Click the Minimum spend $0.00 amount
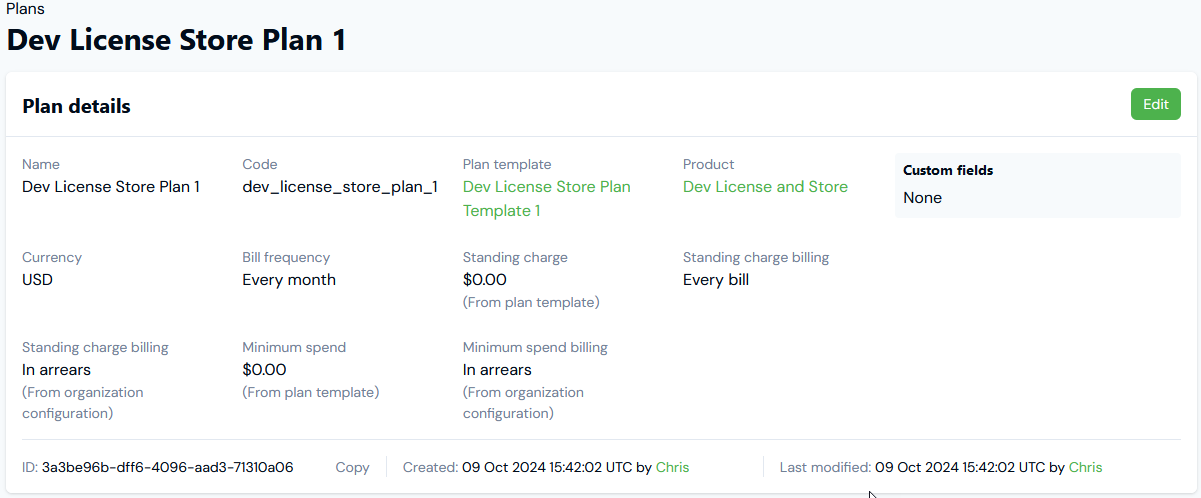 pyautogui.click(x=264, y=370)
